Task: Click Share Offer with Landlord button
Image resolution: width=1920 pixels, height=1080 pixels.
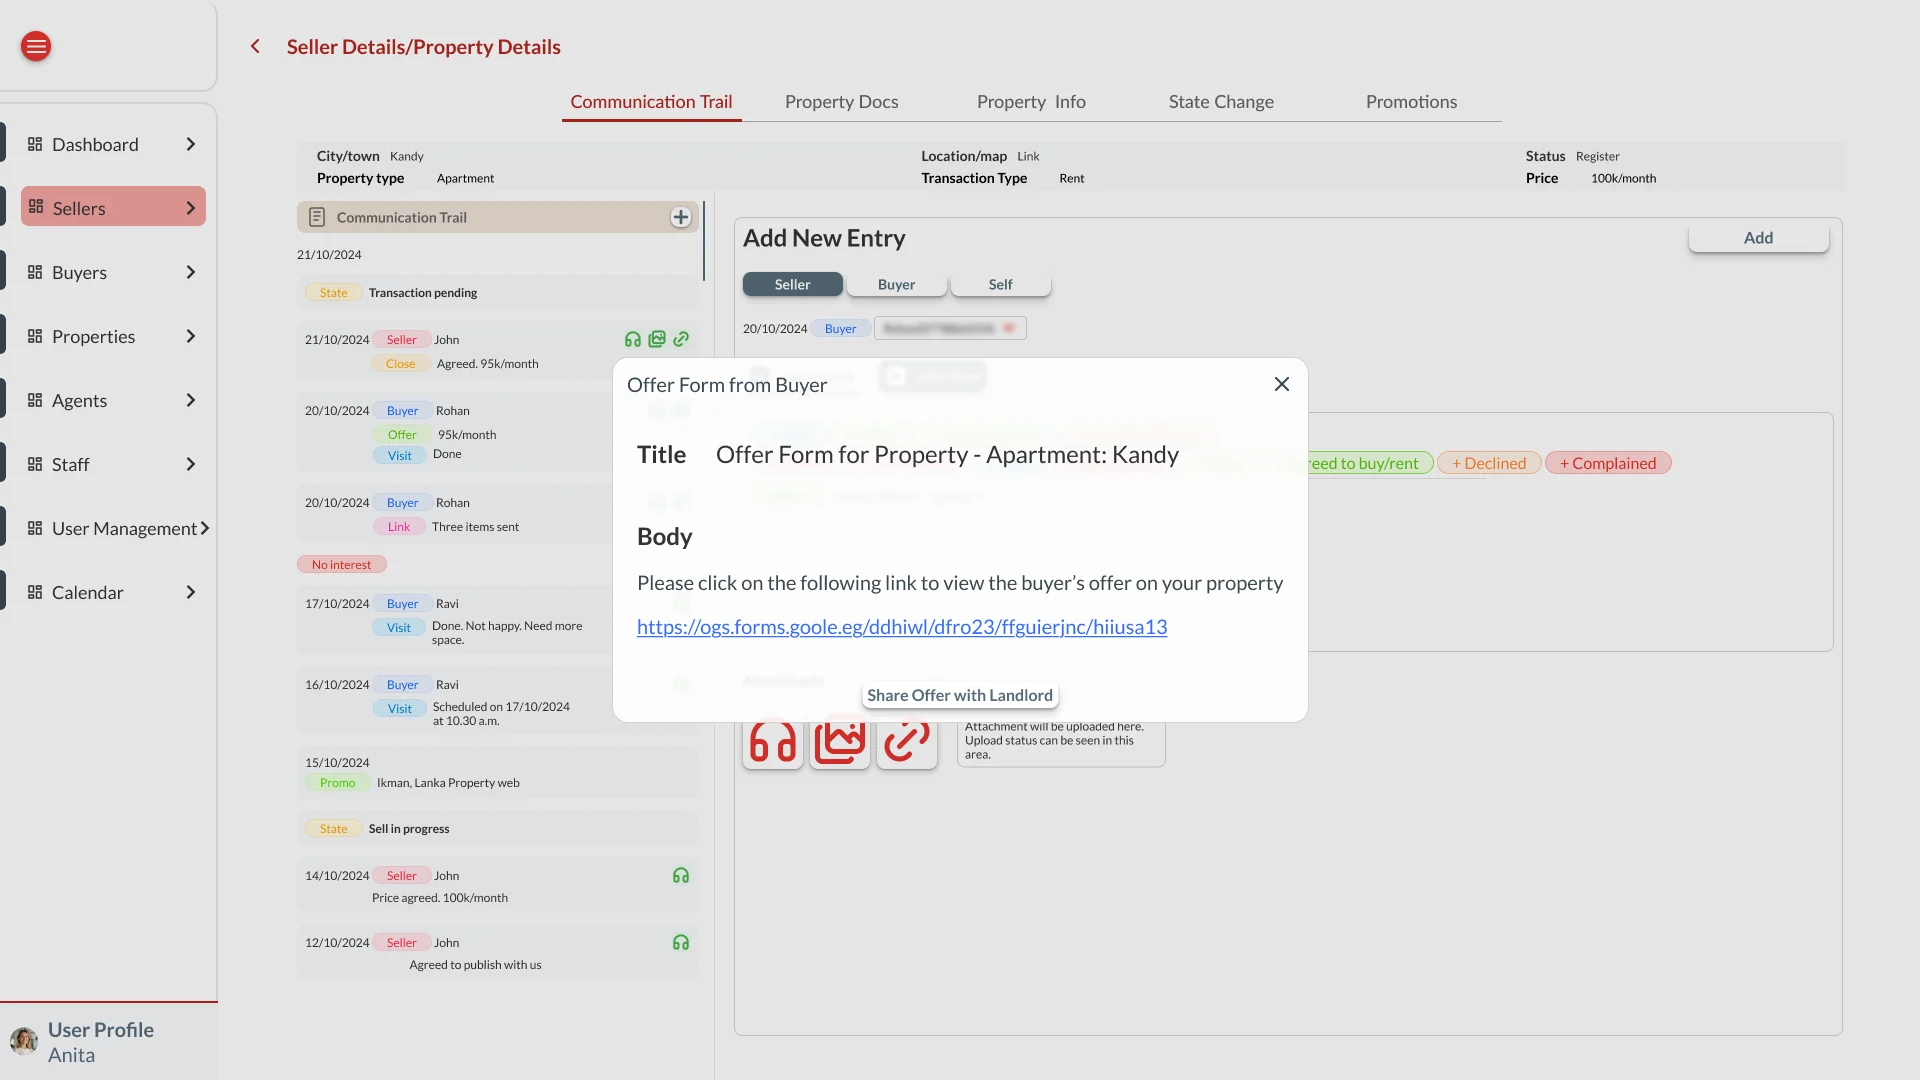Action: pos(960,695)
